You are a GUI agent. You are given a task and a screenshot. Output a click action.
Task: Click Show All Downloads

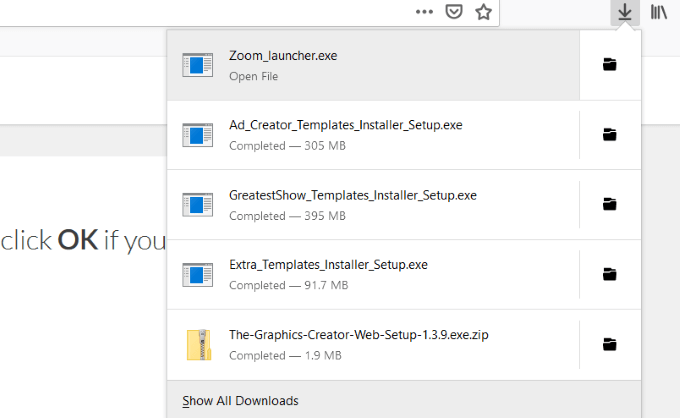coord(240,401)
